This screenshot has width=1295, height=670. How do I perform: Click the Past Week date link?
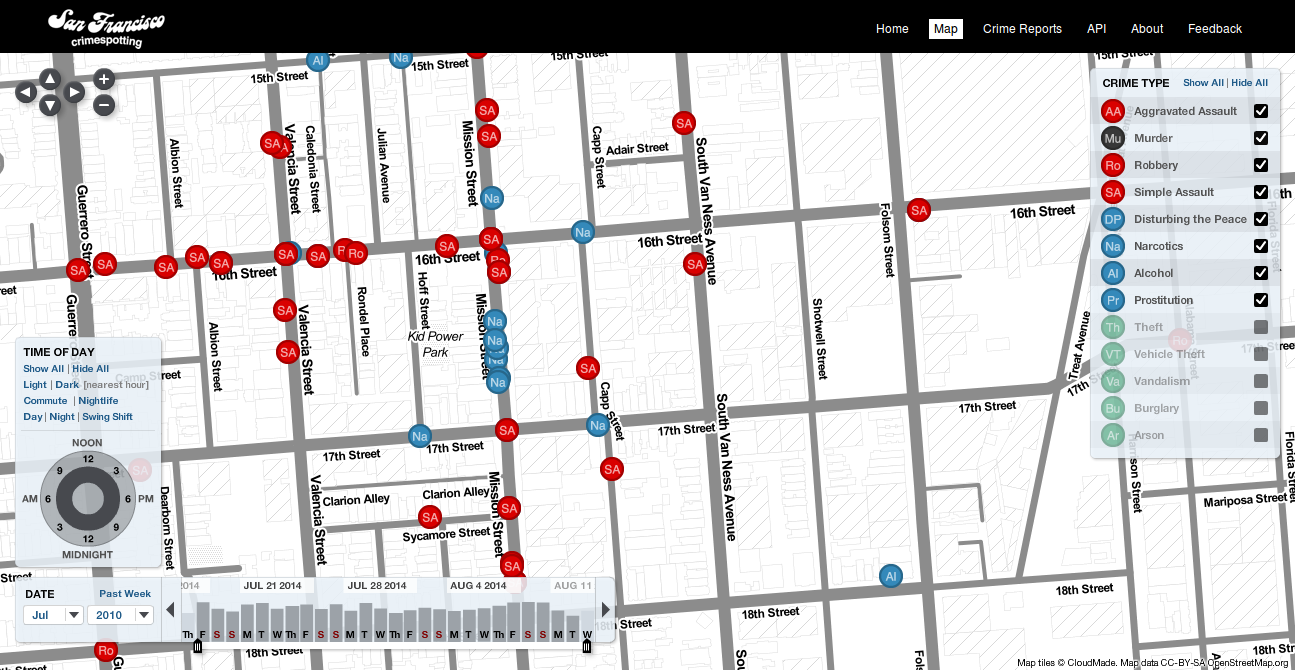pos(125,594)
